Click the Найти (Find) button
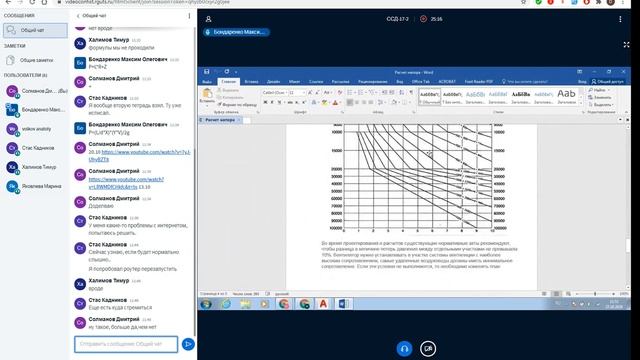The width and height of the screenshot is (640, 360). [x=600, y=90]
